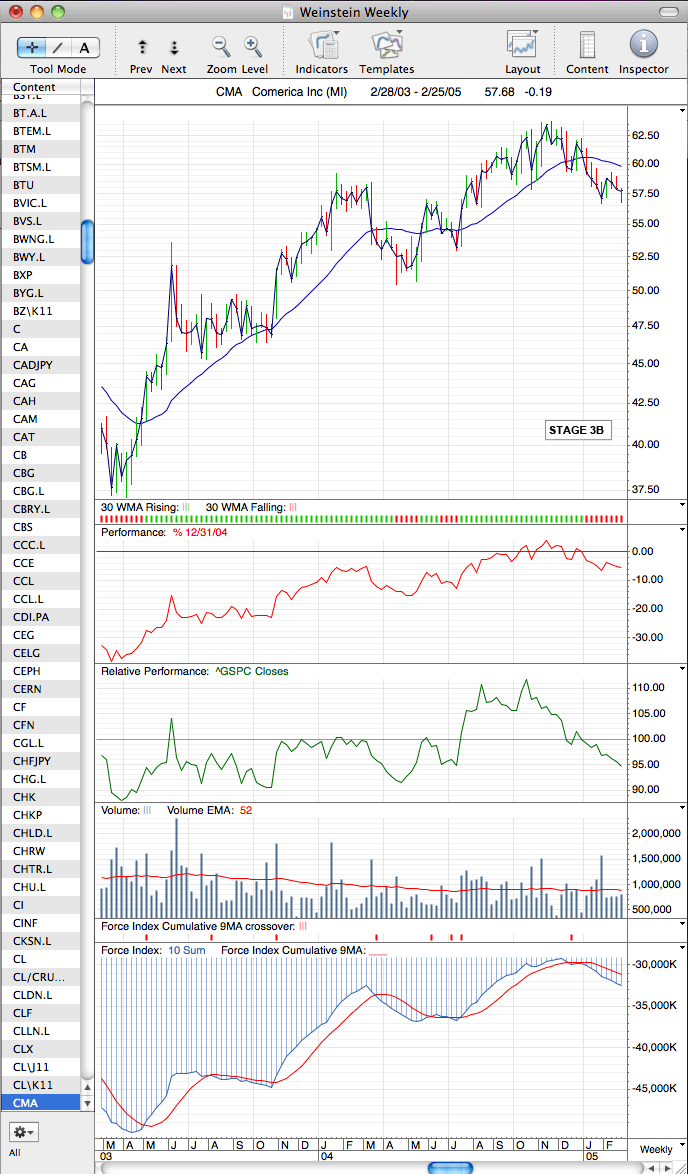Image resolution: width=688 pixels, height=1174 pixels.
Task: Select the highlighted CMA row
Action: click(40, 1103)
